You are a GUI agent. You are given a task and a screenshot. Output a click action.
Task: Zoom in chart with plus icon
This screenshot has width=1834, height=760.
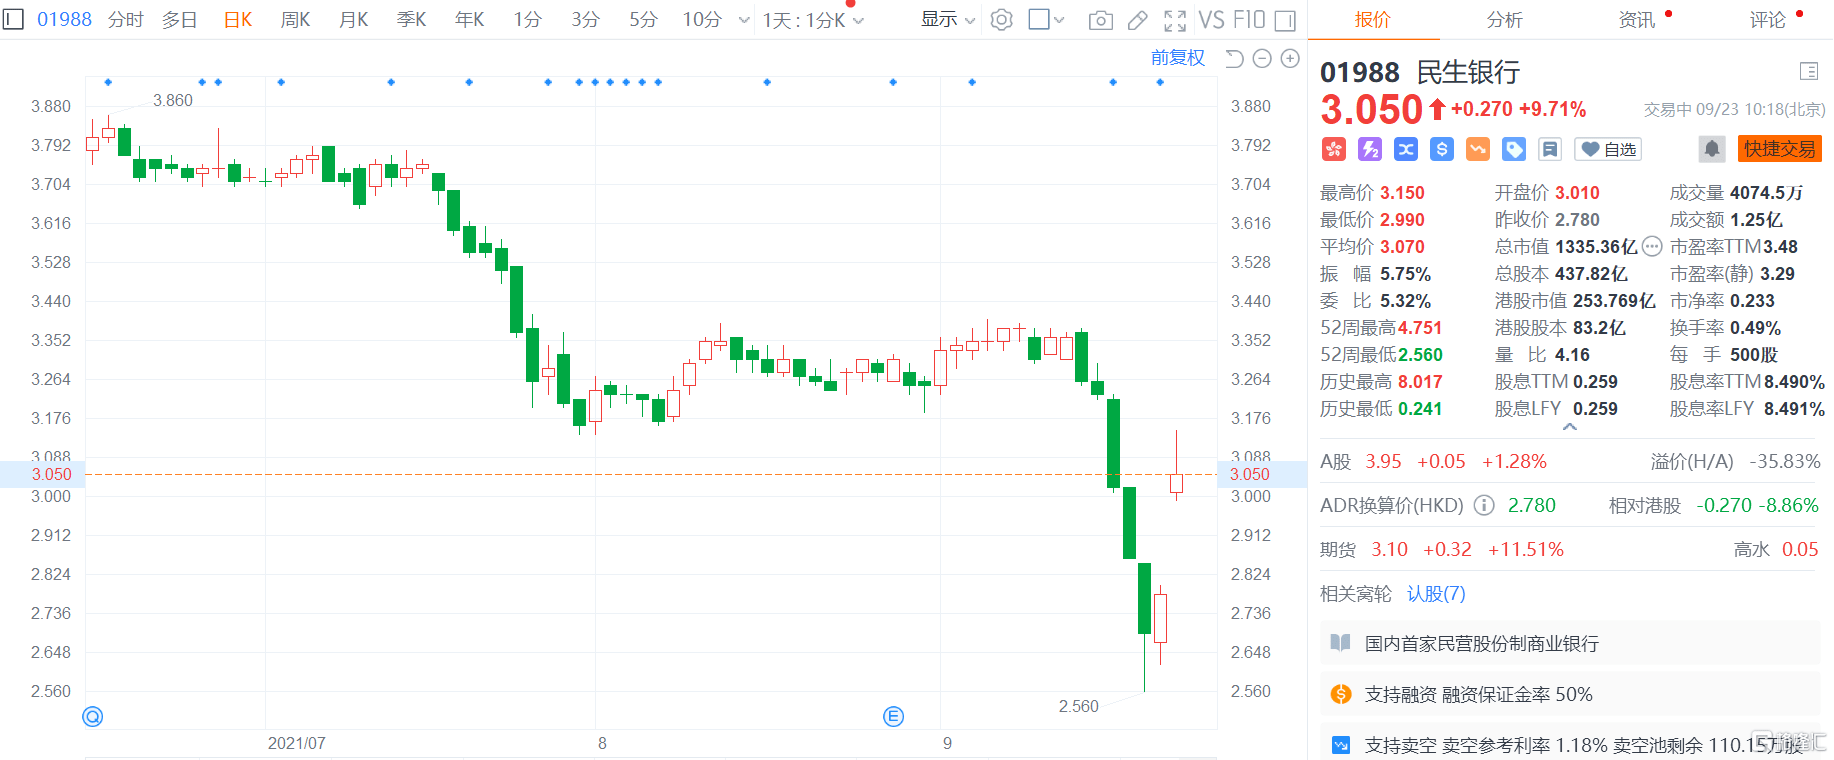1290,59
